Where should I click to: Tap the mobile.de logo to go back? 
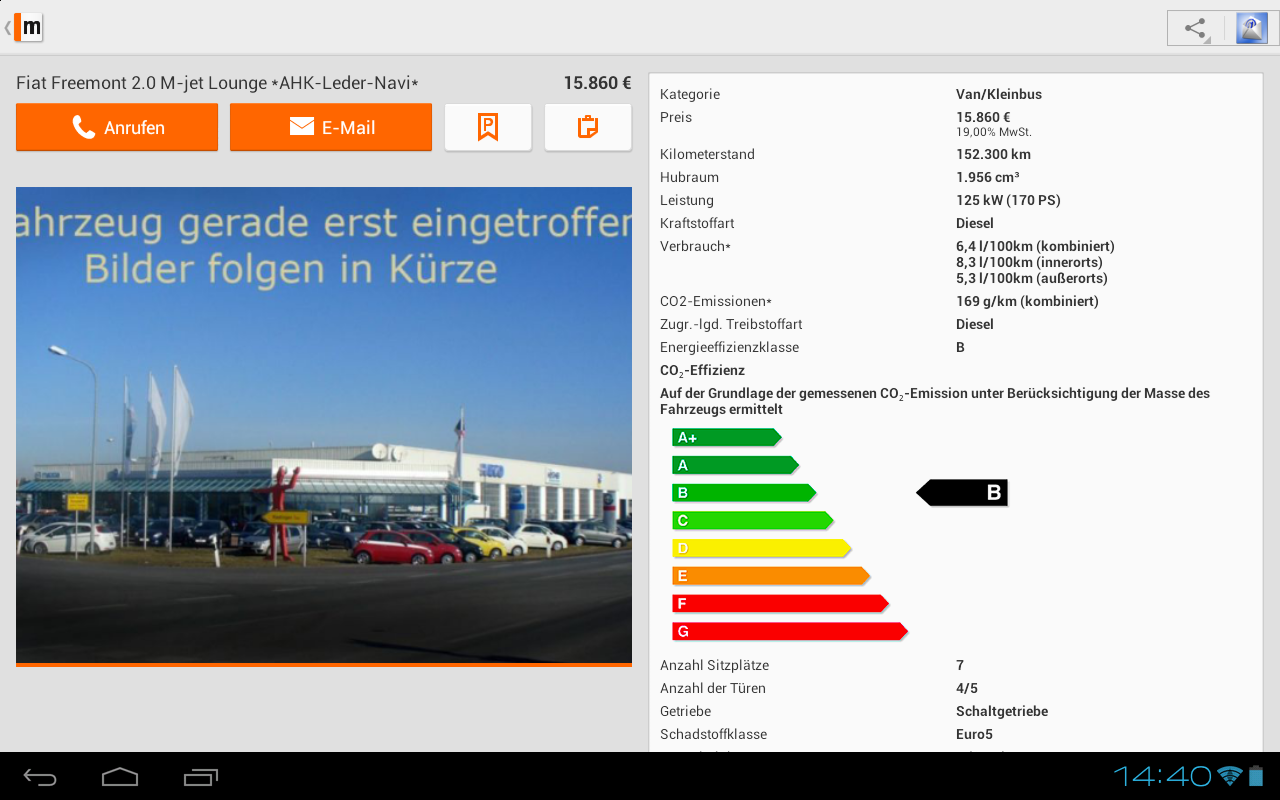pyautogui.click(x=27, y=27)
